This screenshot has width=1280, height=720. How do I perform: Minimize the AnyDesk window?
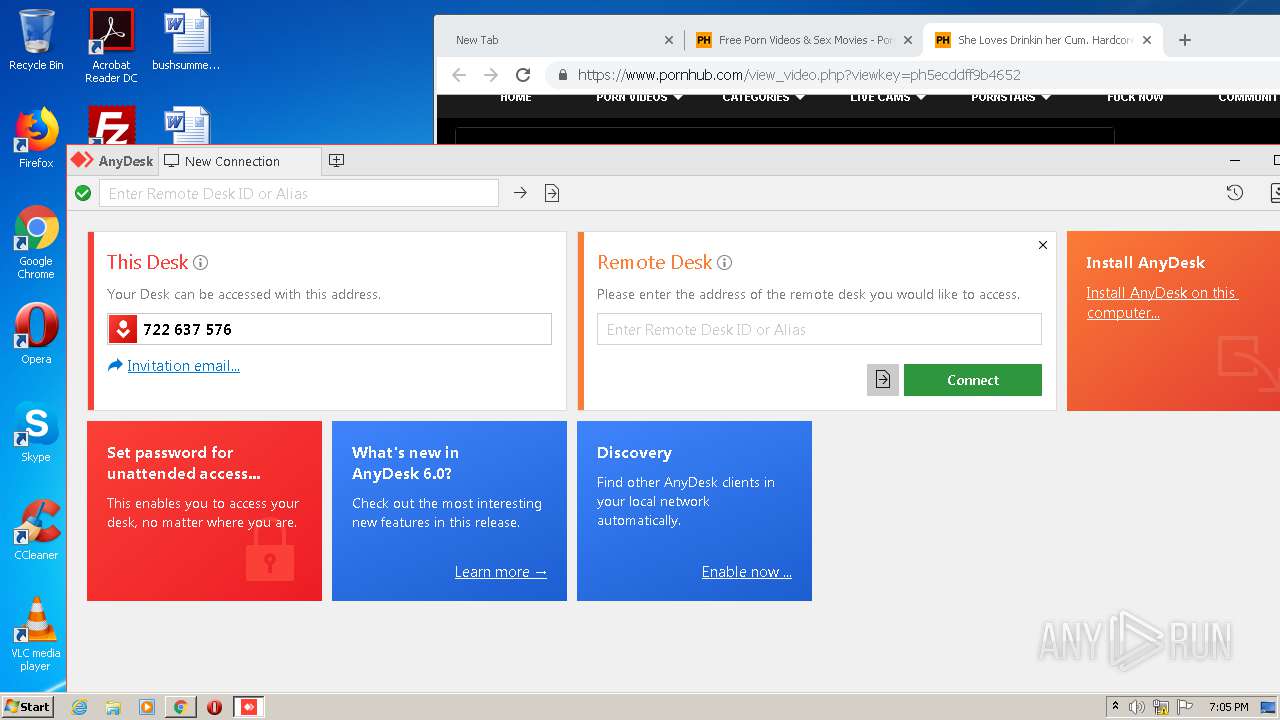[x=1235, y=160]
